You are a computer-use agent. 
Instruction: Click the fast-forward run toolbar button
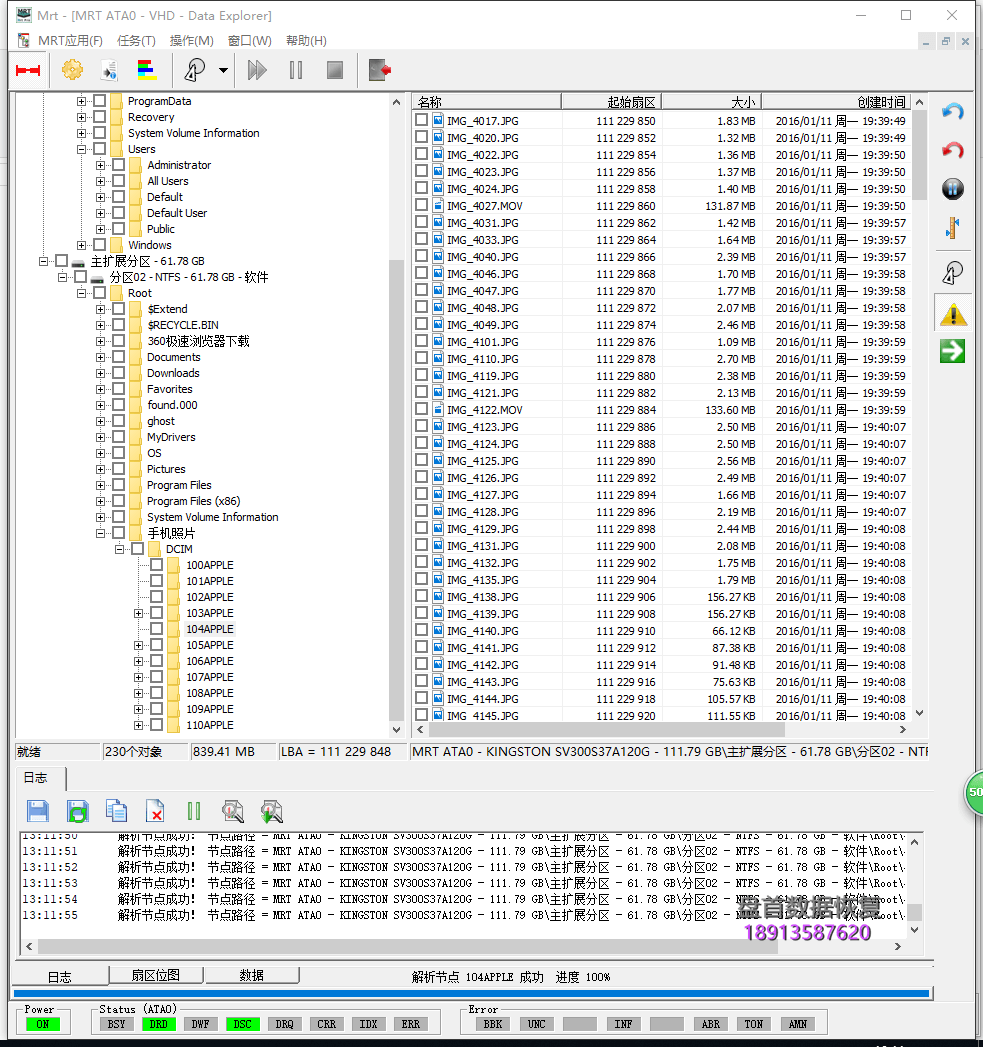257,70
